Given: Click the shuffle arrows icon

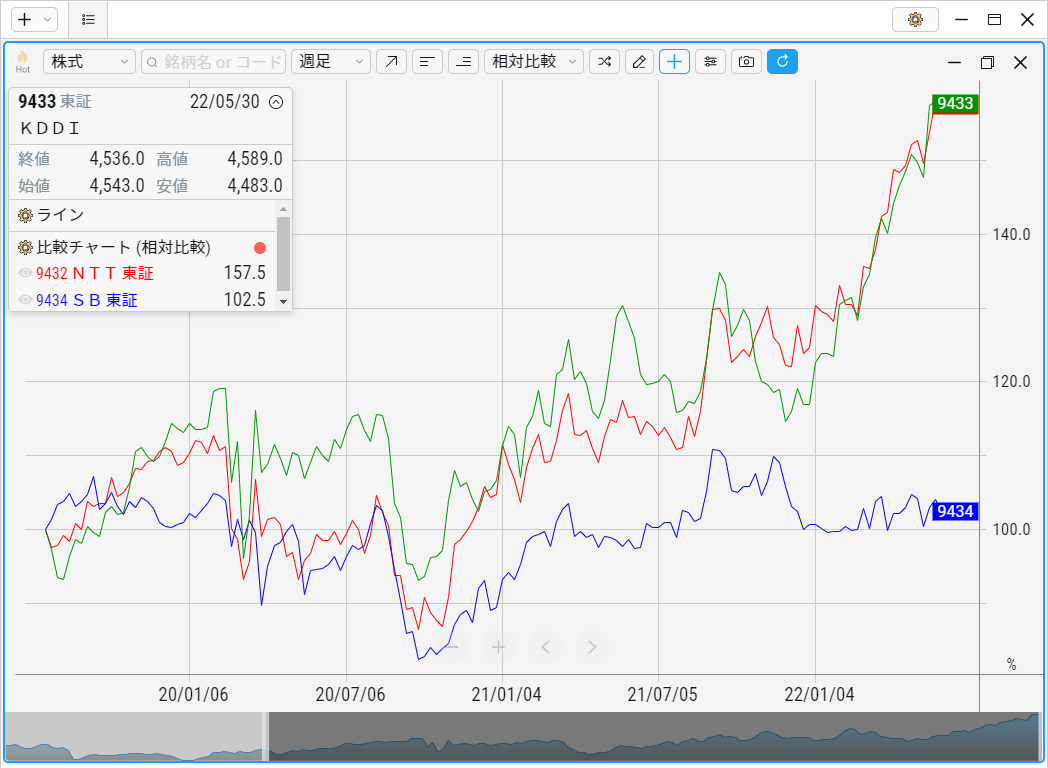Looking at the screenshot, I should [x=604, y=61].
